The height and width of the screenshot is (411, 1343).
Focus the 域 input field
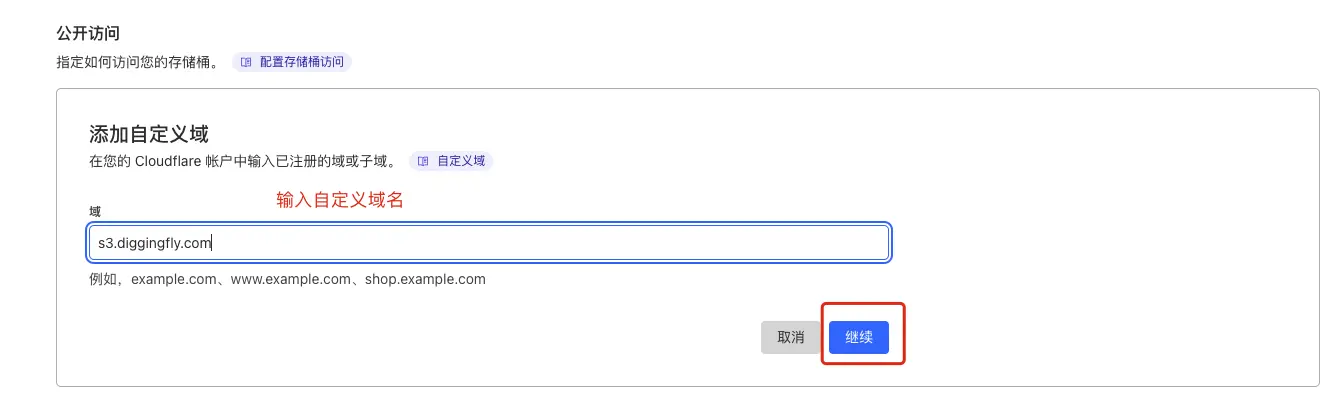pyautogui.click(x=488, y=242)
